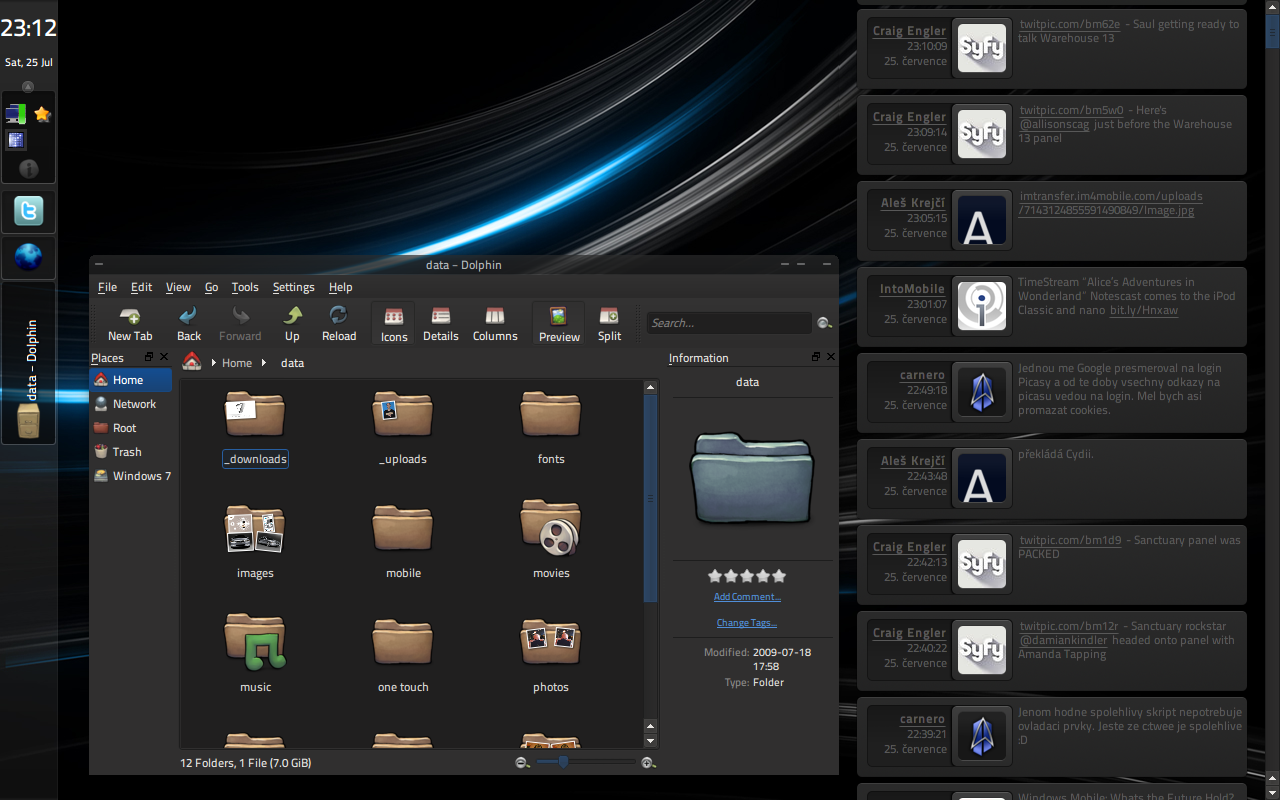This screenshot has width=1280, height=800.
Task: Open the Settings menu
Action: (x=293, y=287)
